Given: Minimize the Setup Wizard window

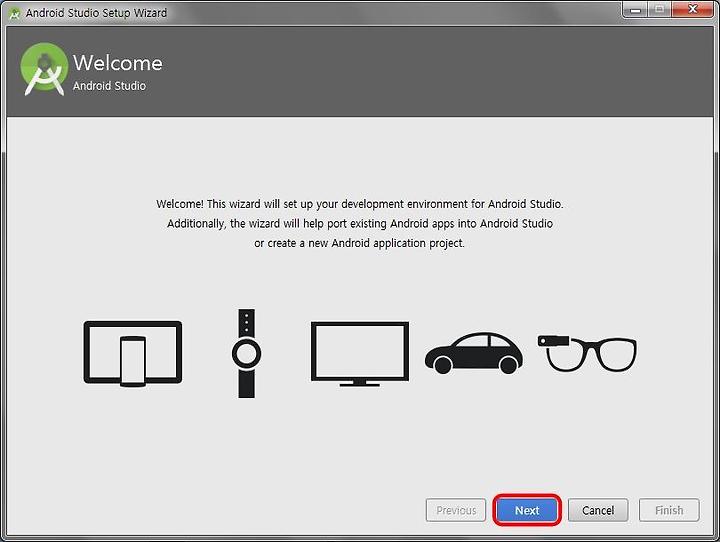Looking at the screenshot, I should click(x=635, y=9).
